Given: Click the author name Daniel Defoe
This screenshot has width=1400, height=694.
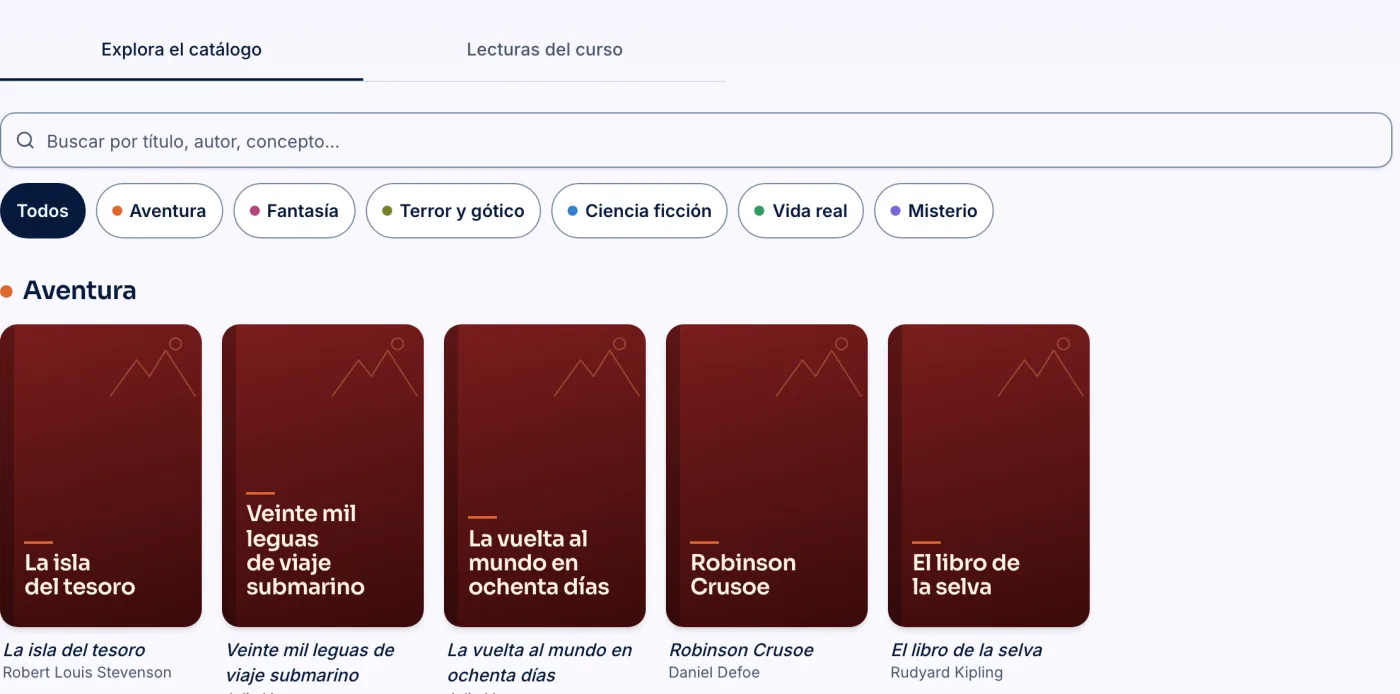Looking at the screenshot, I should 716,673.
